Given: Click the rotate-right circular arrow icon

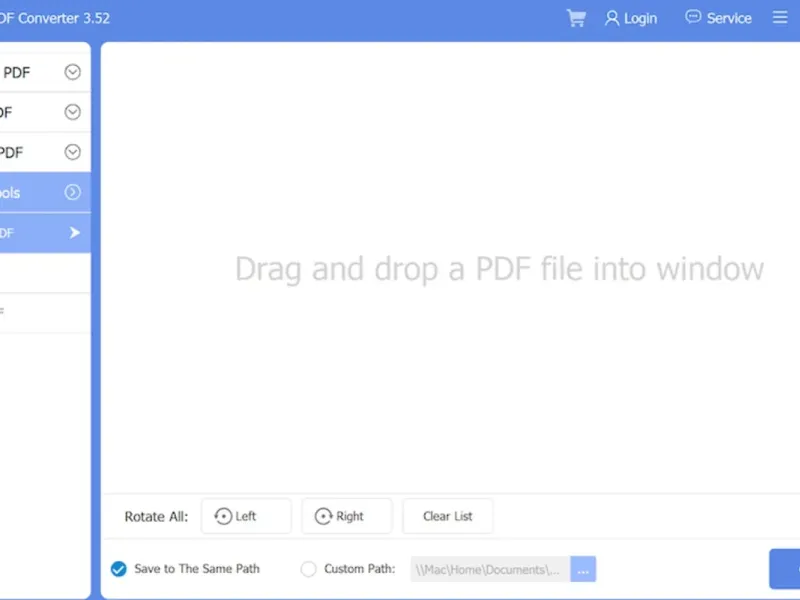Looking at the screenshot, I should pos(323,516).
